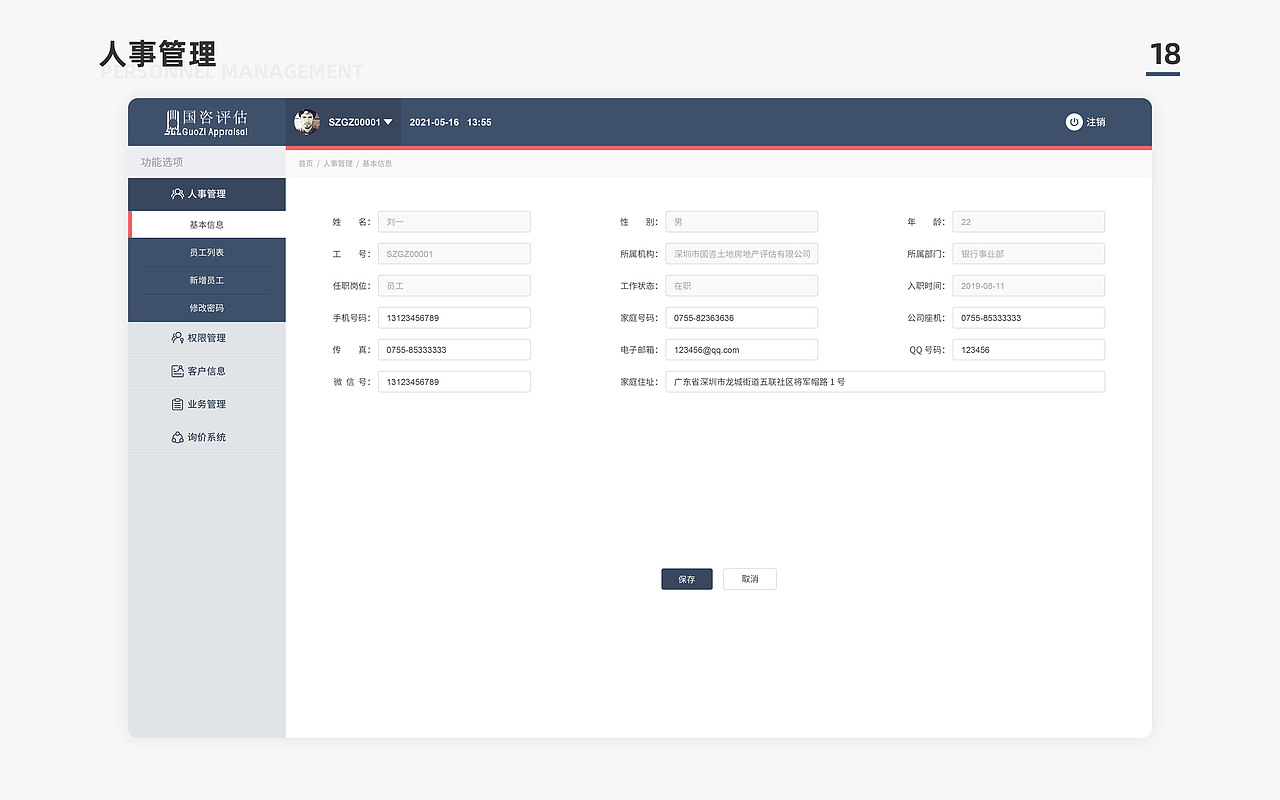1280x800 pixels.
Task: Open the 修改密码 submenu item
Action: pos(207,308)
